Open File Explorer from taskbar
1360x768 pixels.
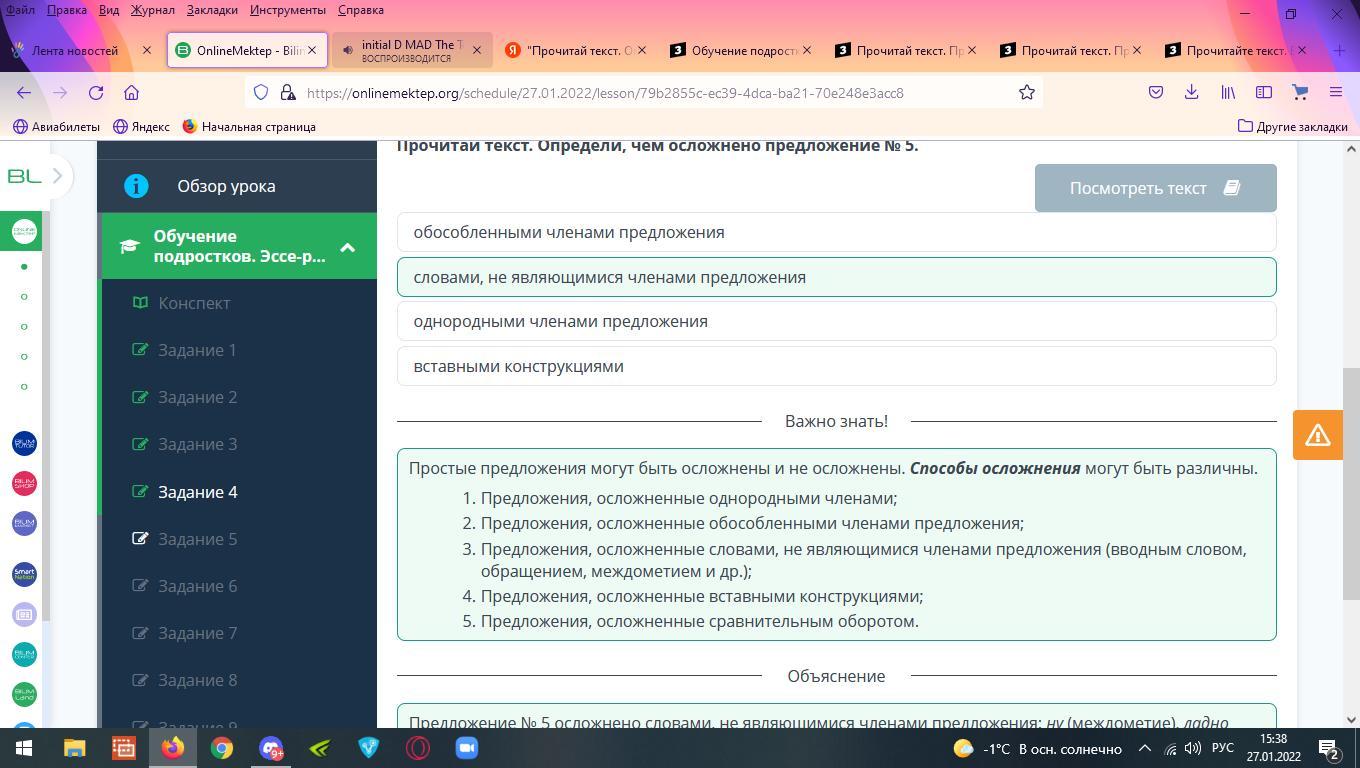click(x=74, y=748)
